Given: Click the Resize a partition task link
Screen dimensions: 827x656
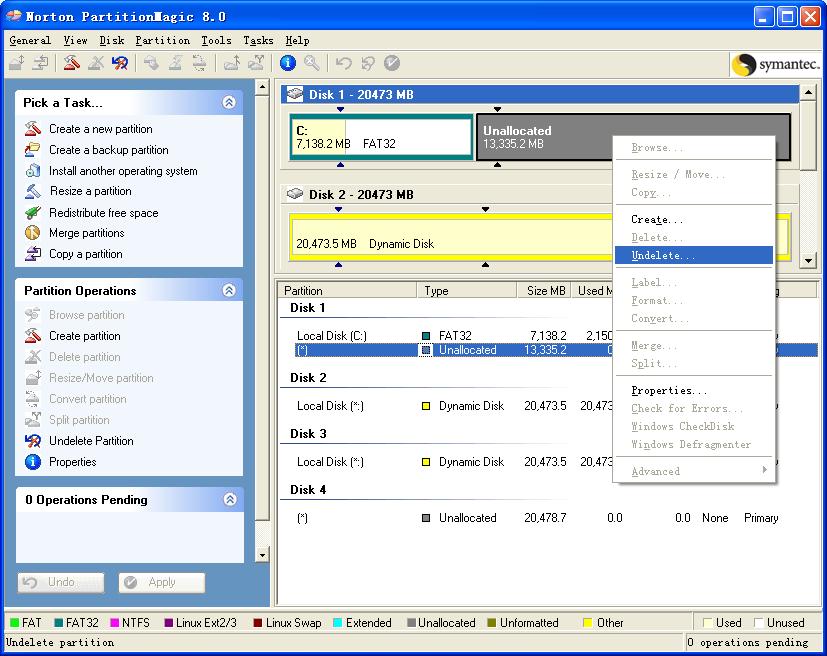Looking at the screenshot, I should [x=90, y=191].
